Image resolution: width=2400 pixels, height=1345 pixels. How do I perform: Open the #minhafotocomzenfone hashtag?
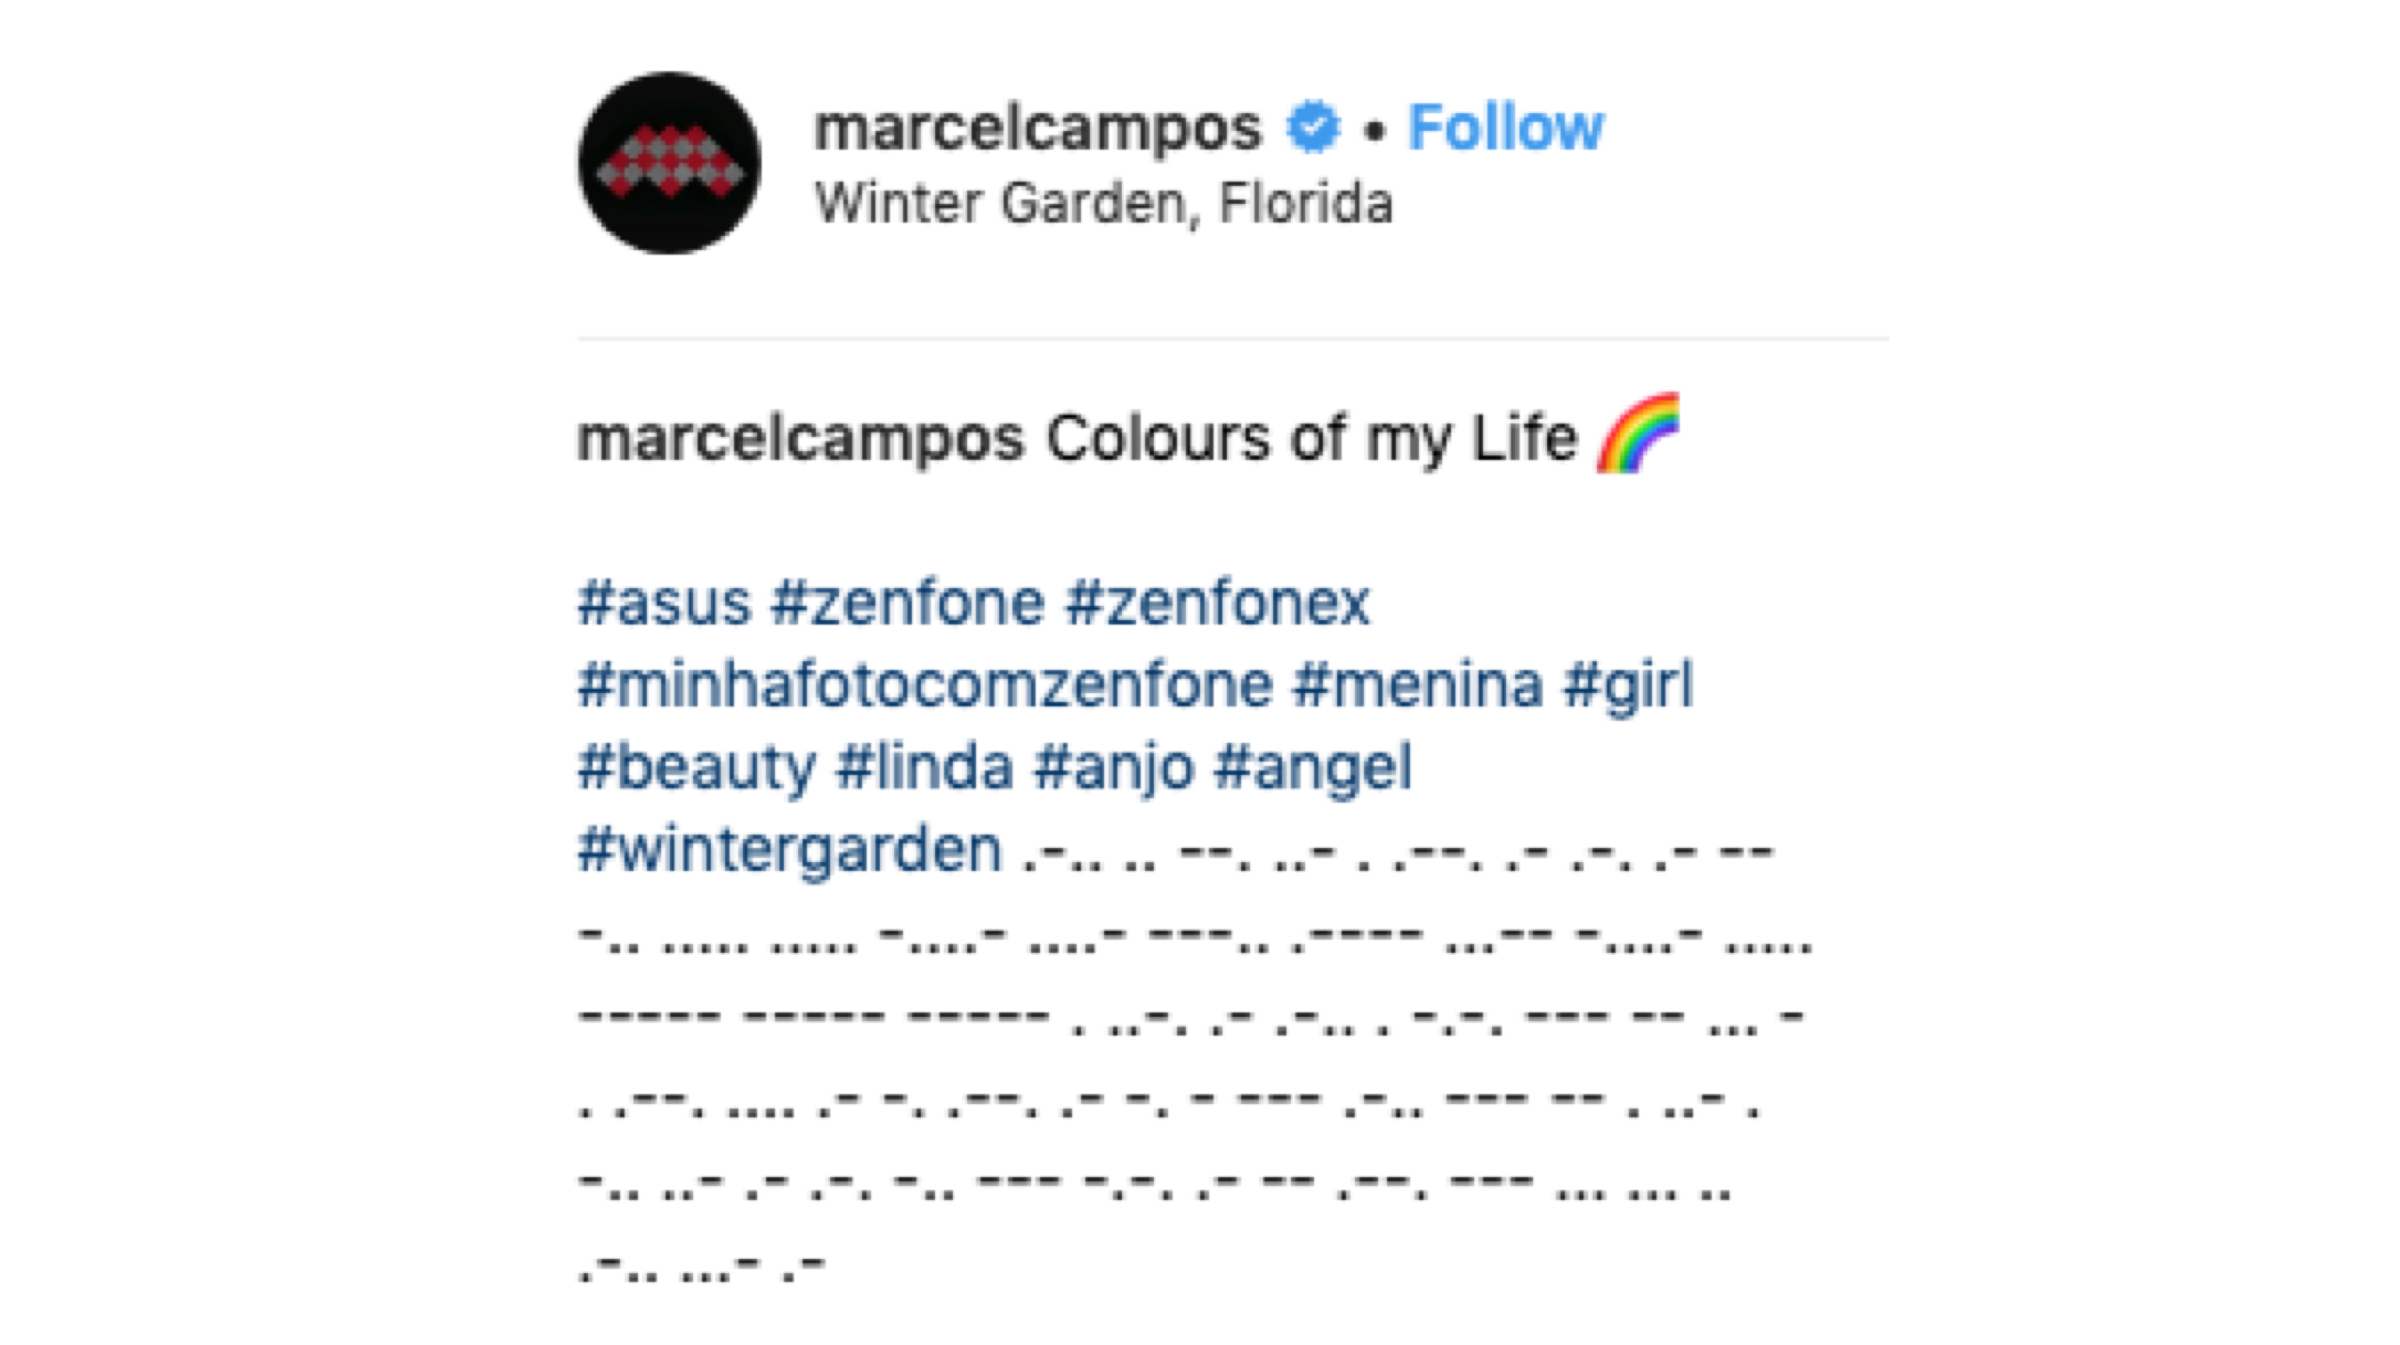(x=925, y=685)
